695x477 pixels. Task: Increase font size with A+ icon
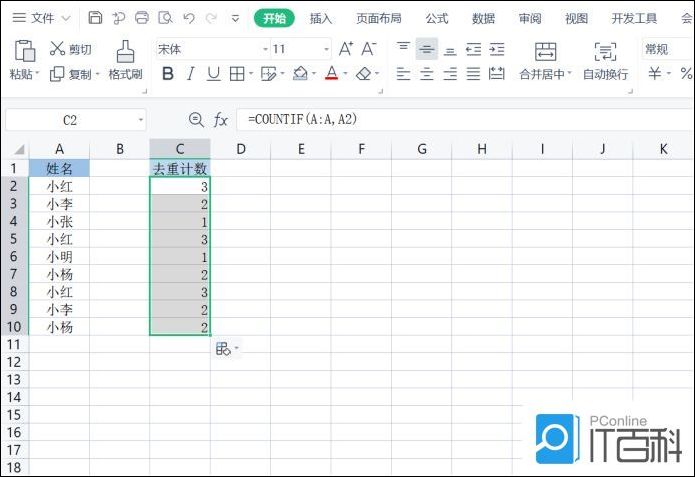tap(346, 49)
